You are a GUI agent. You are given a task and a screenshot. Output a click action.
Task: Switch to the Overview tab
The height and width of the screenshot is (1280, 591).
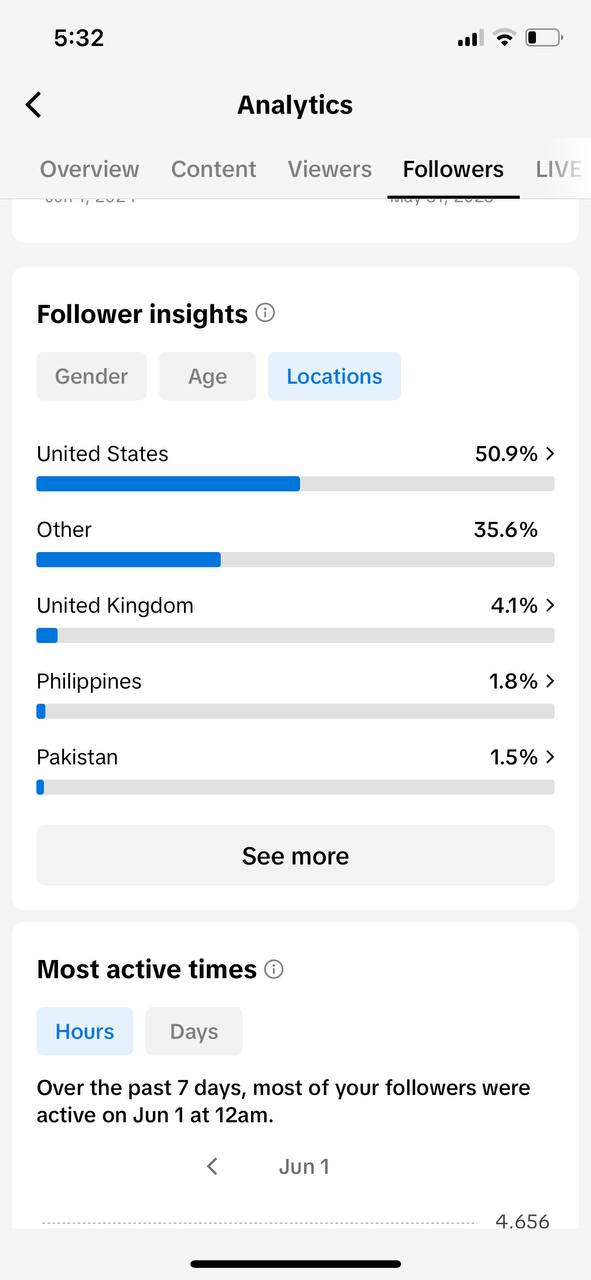[x=90, y=169]
